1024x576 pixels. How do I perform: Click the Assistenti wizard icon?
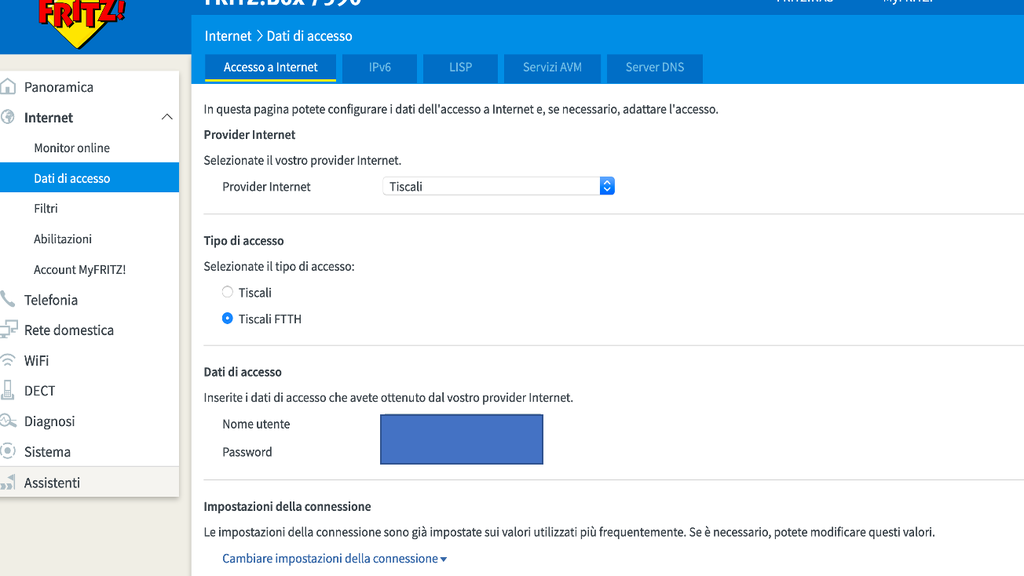click(8, 483)
